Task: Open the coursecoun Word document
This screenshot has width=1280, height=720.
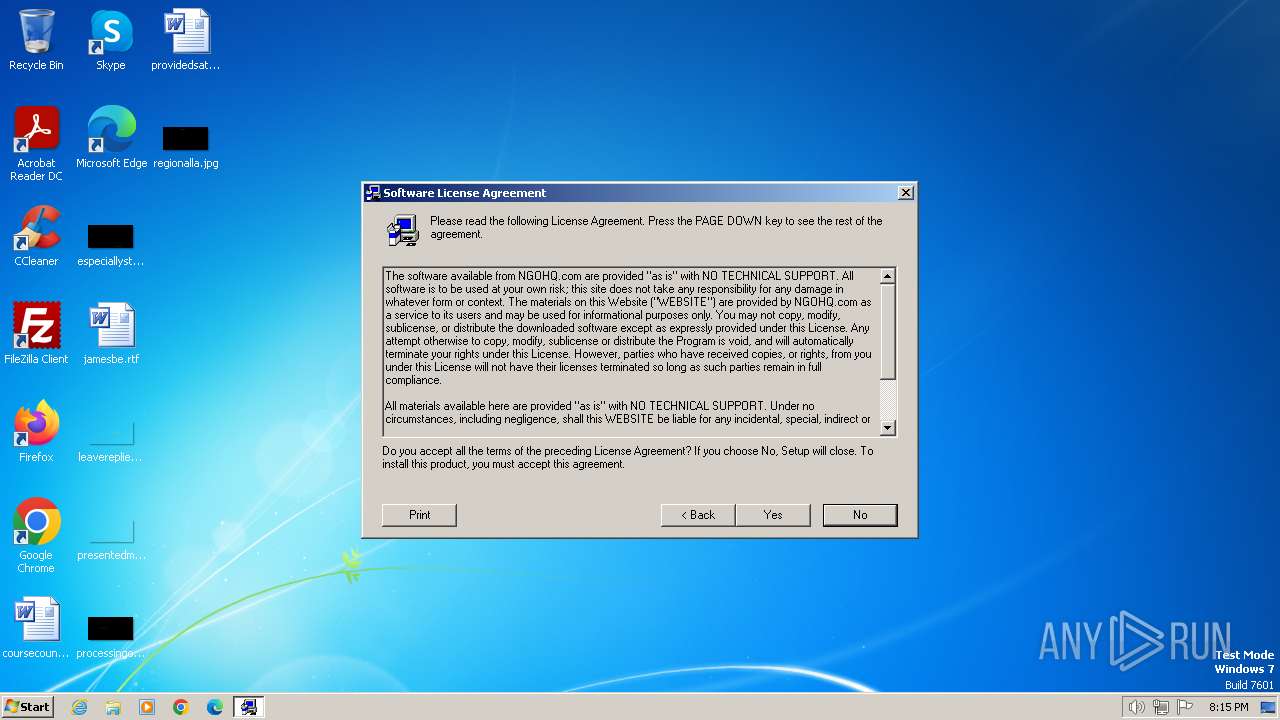Action: (x=36, y=628)
